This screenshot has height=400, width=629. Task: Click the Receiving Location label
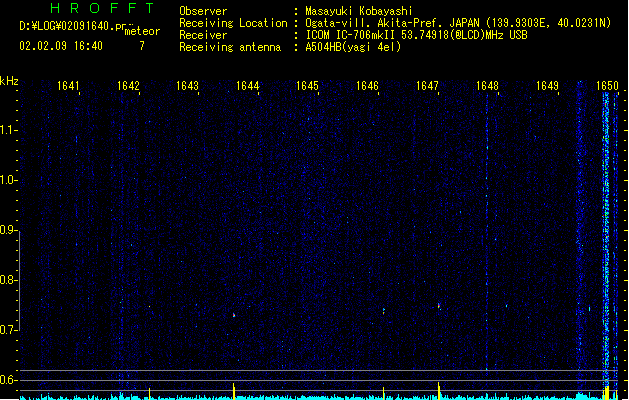[233, 23]
